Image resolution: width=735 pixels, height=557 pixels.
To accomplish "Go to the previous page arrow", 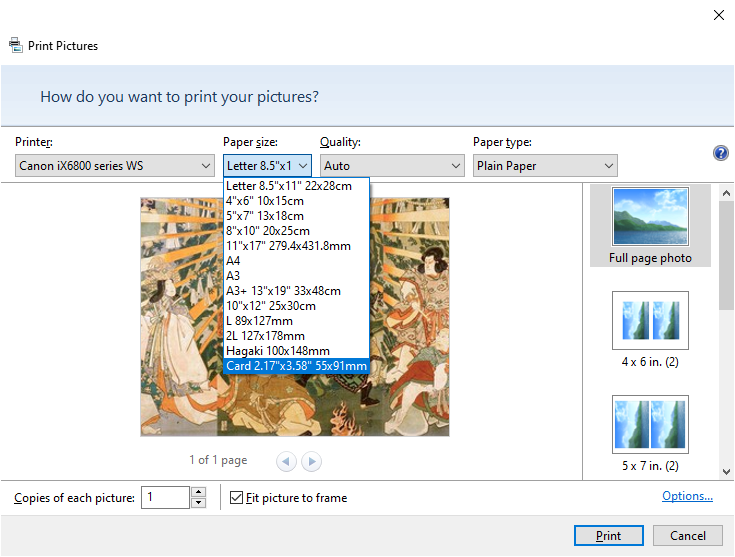I will tap(287, 461).
